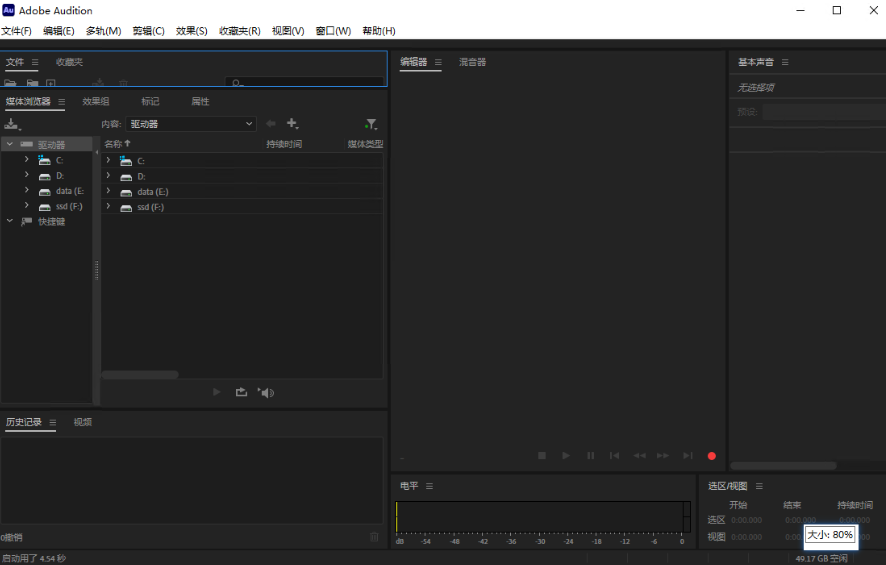Click the back arrow beside the content dropdown
The width and height of the screenshot is (886, 565).
coord(271,123)
